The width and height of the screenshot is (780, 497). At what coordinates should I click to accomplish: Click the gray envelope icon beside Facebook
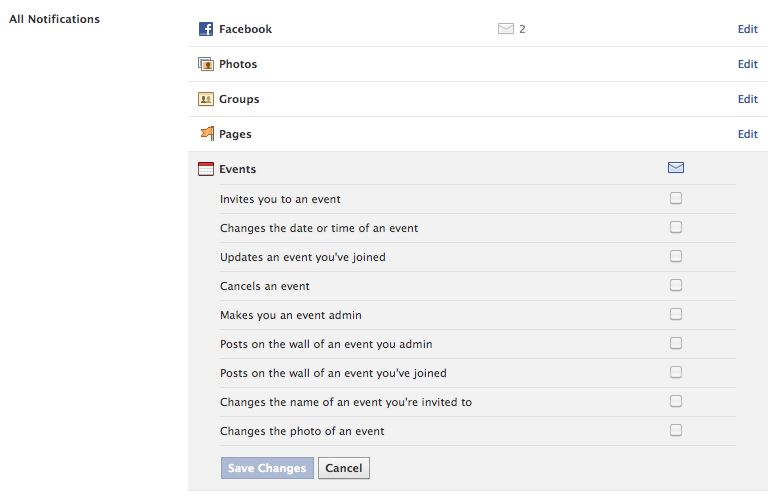505,29
